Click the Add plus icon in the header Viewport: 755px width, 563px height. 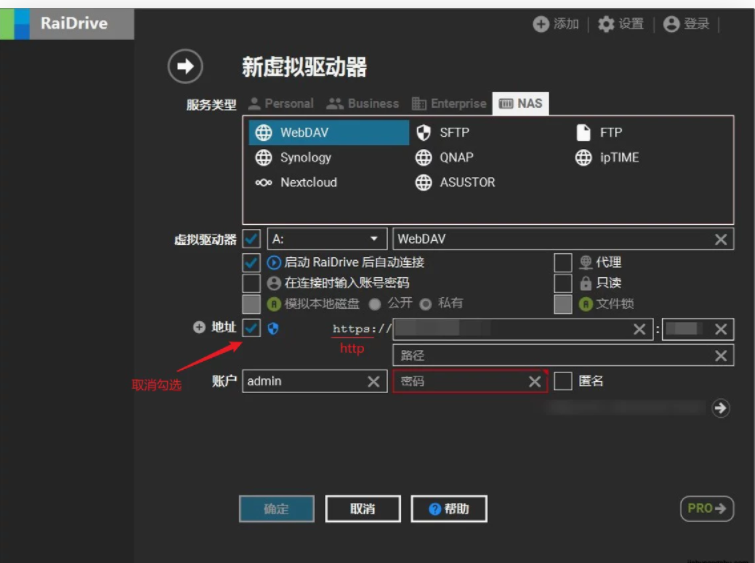(x=541, y=24)
